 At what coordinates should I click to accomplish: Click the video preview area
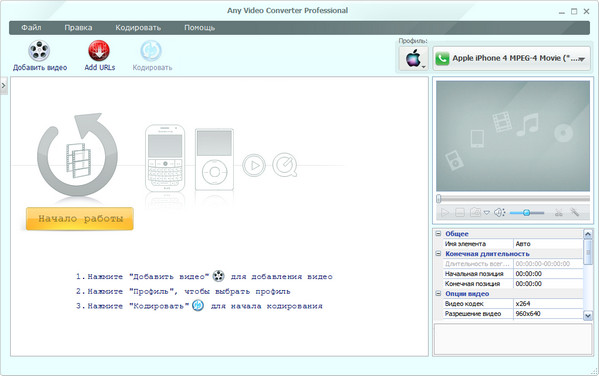point(513,136)
